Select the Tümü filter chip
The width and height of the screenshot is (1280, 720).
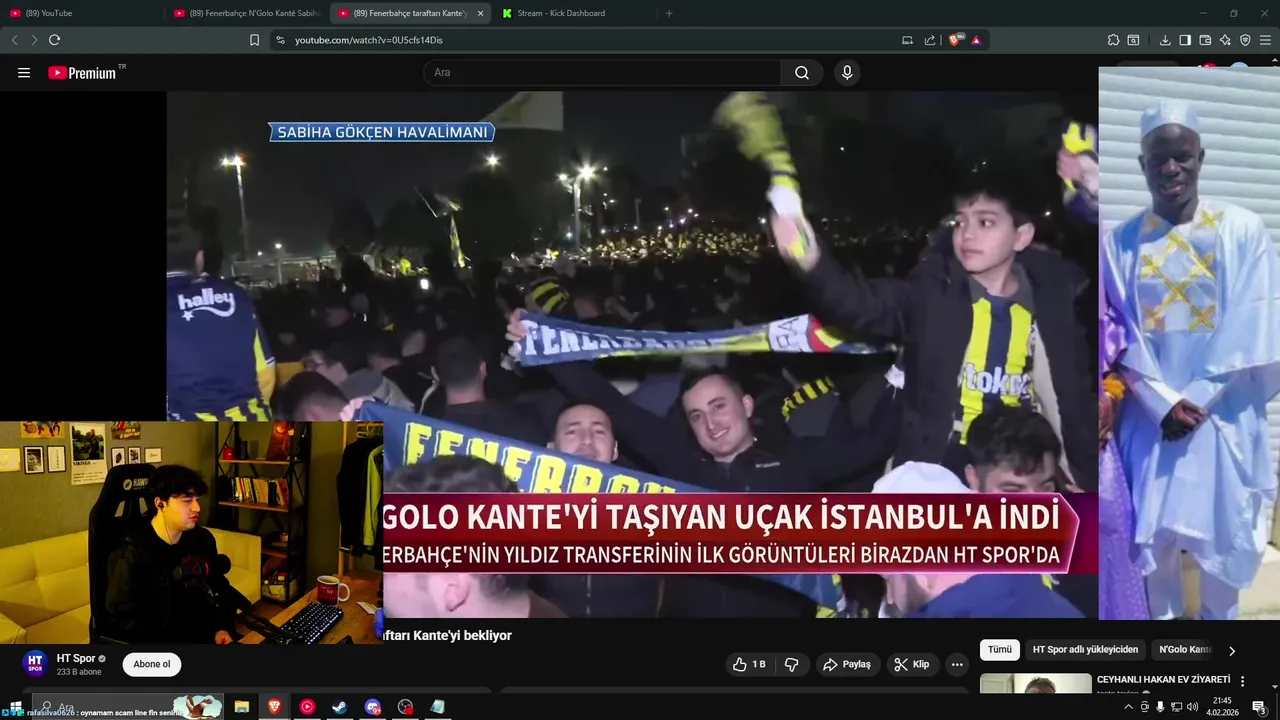[x=1000, y=650]
